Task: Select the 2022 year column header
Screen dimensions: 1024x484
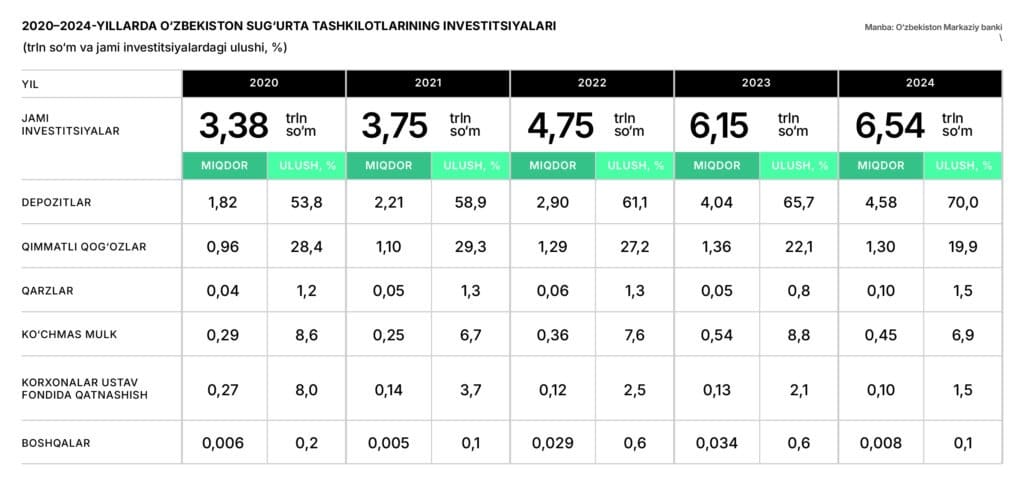Action: (x=592, y=83)
